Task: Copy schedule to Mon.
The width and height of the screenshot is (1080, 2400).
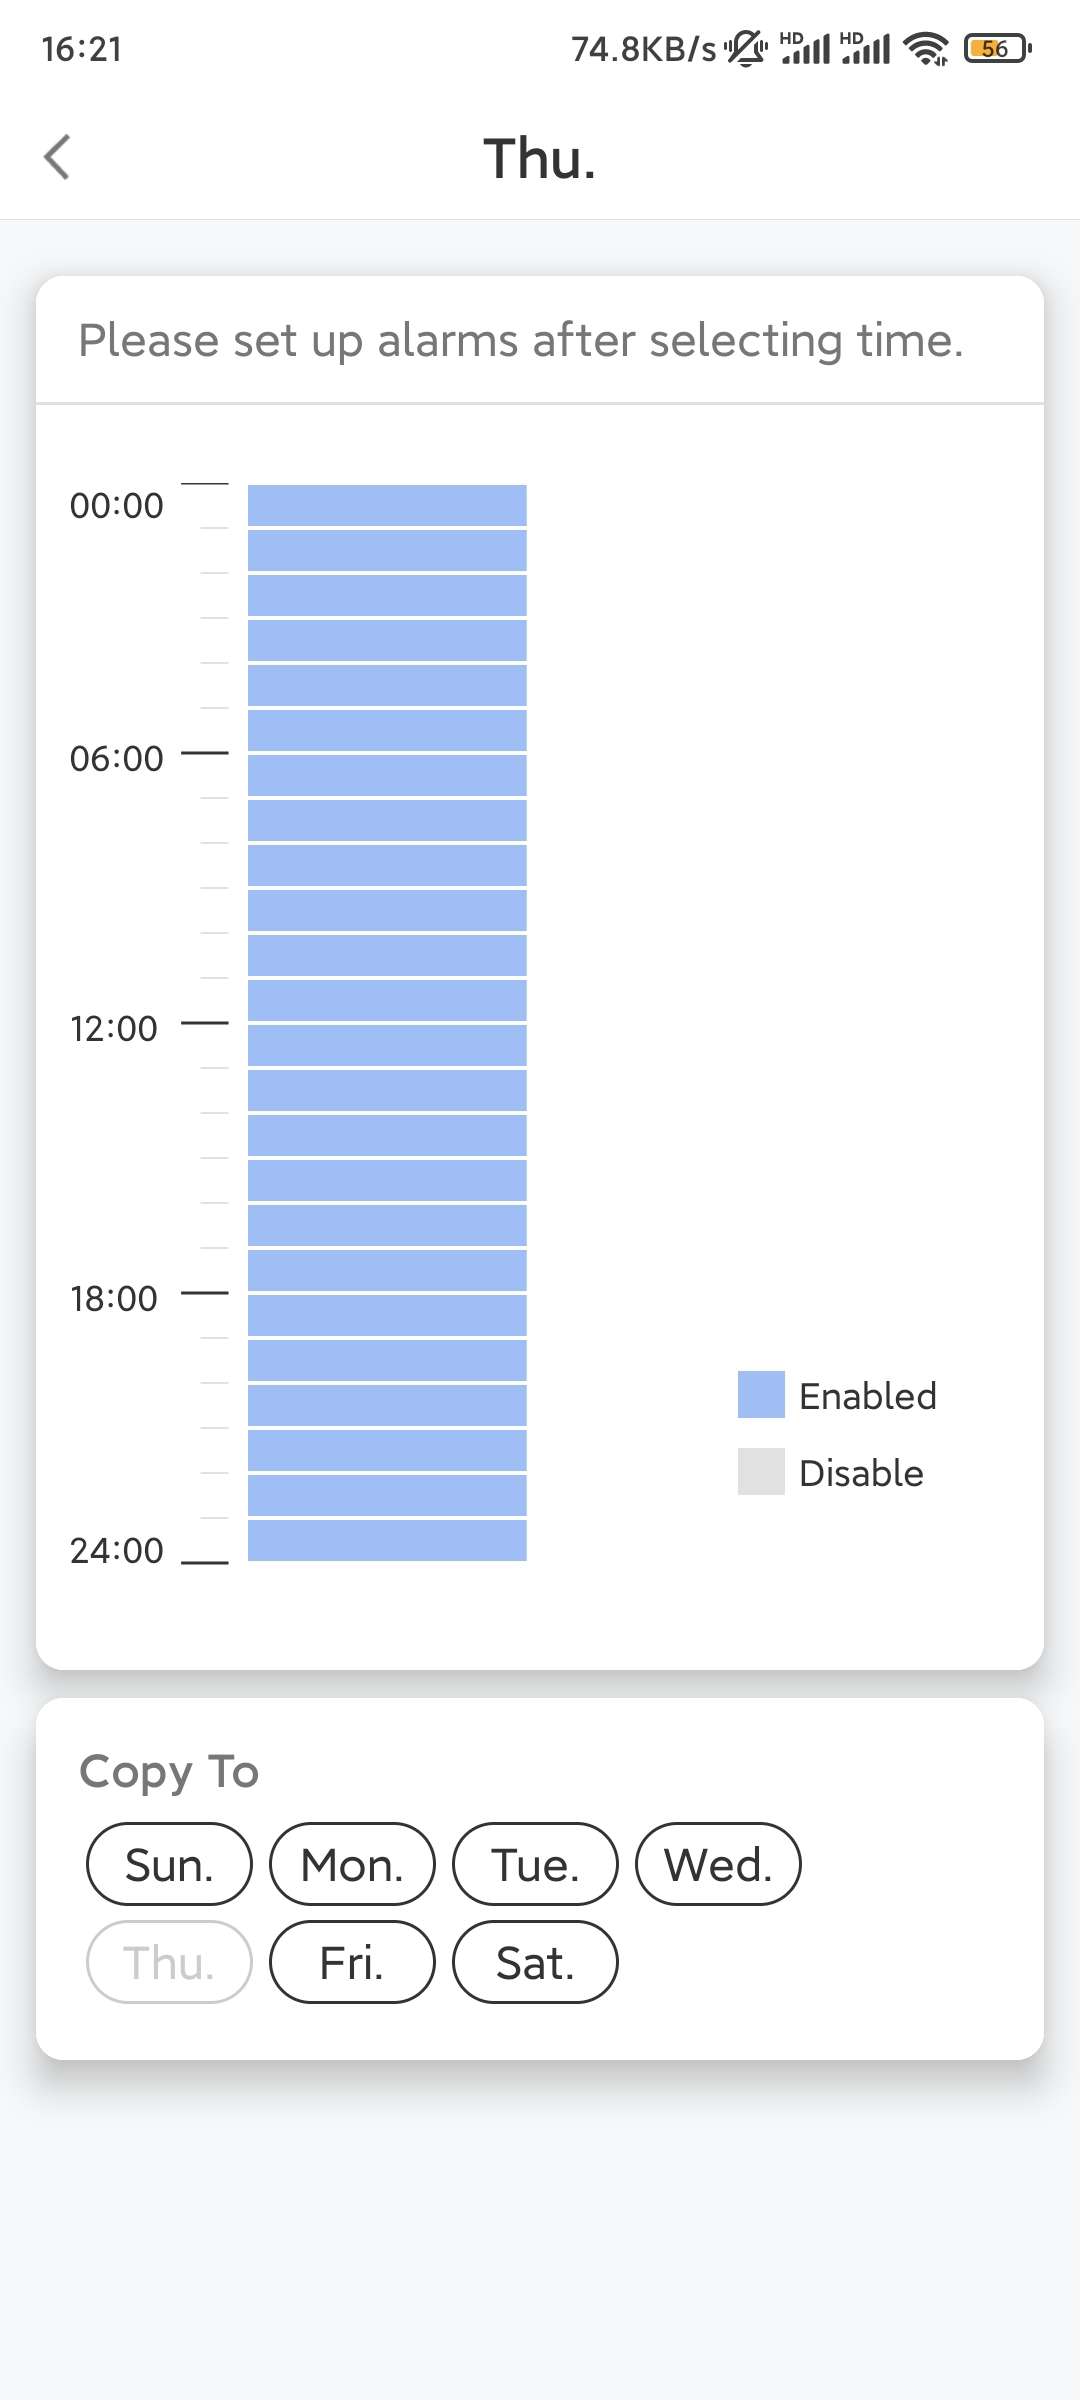Action: click(x=352, y=1864)
